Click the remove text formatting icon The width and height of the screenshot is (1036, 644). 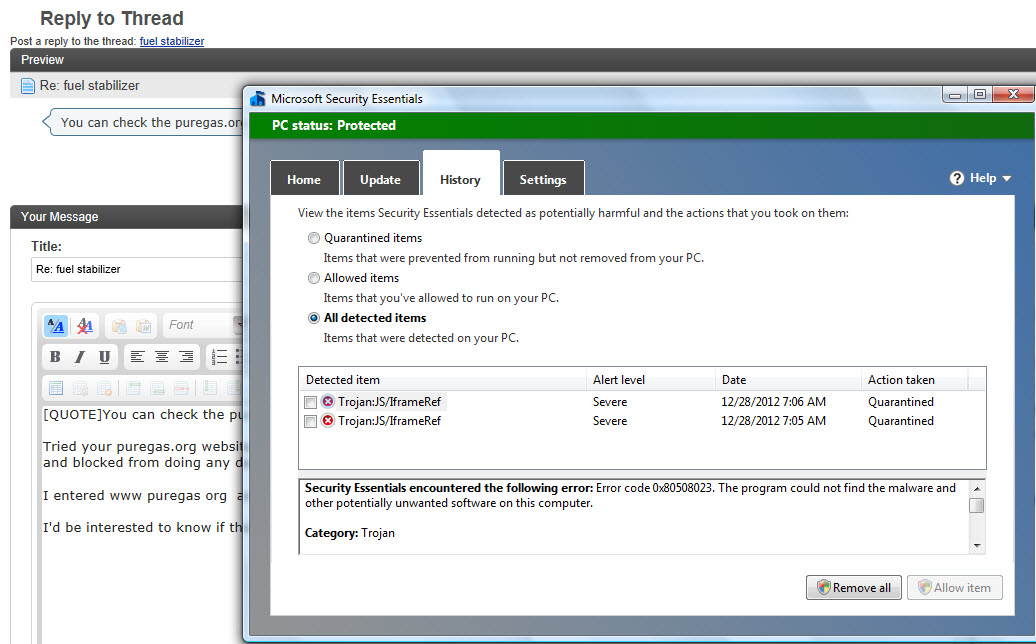tap(85, 325)
